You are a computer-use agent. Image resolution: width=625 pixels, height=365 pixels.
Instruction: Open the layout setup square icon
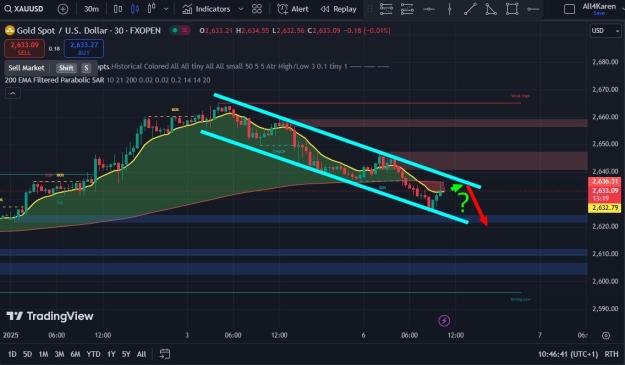pyautogui.click(x=570, y=9)
